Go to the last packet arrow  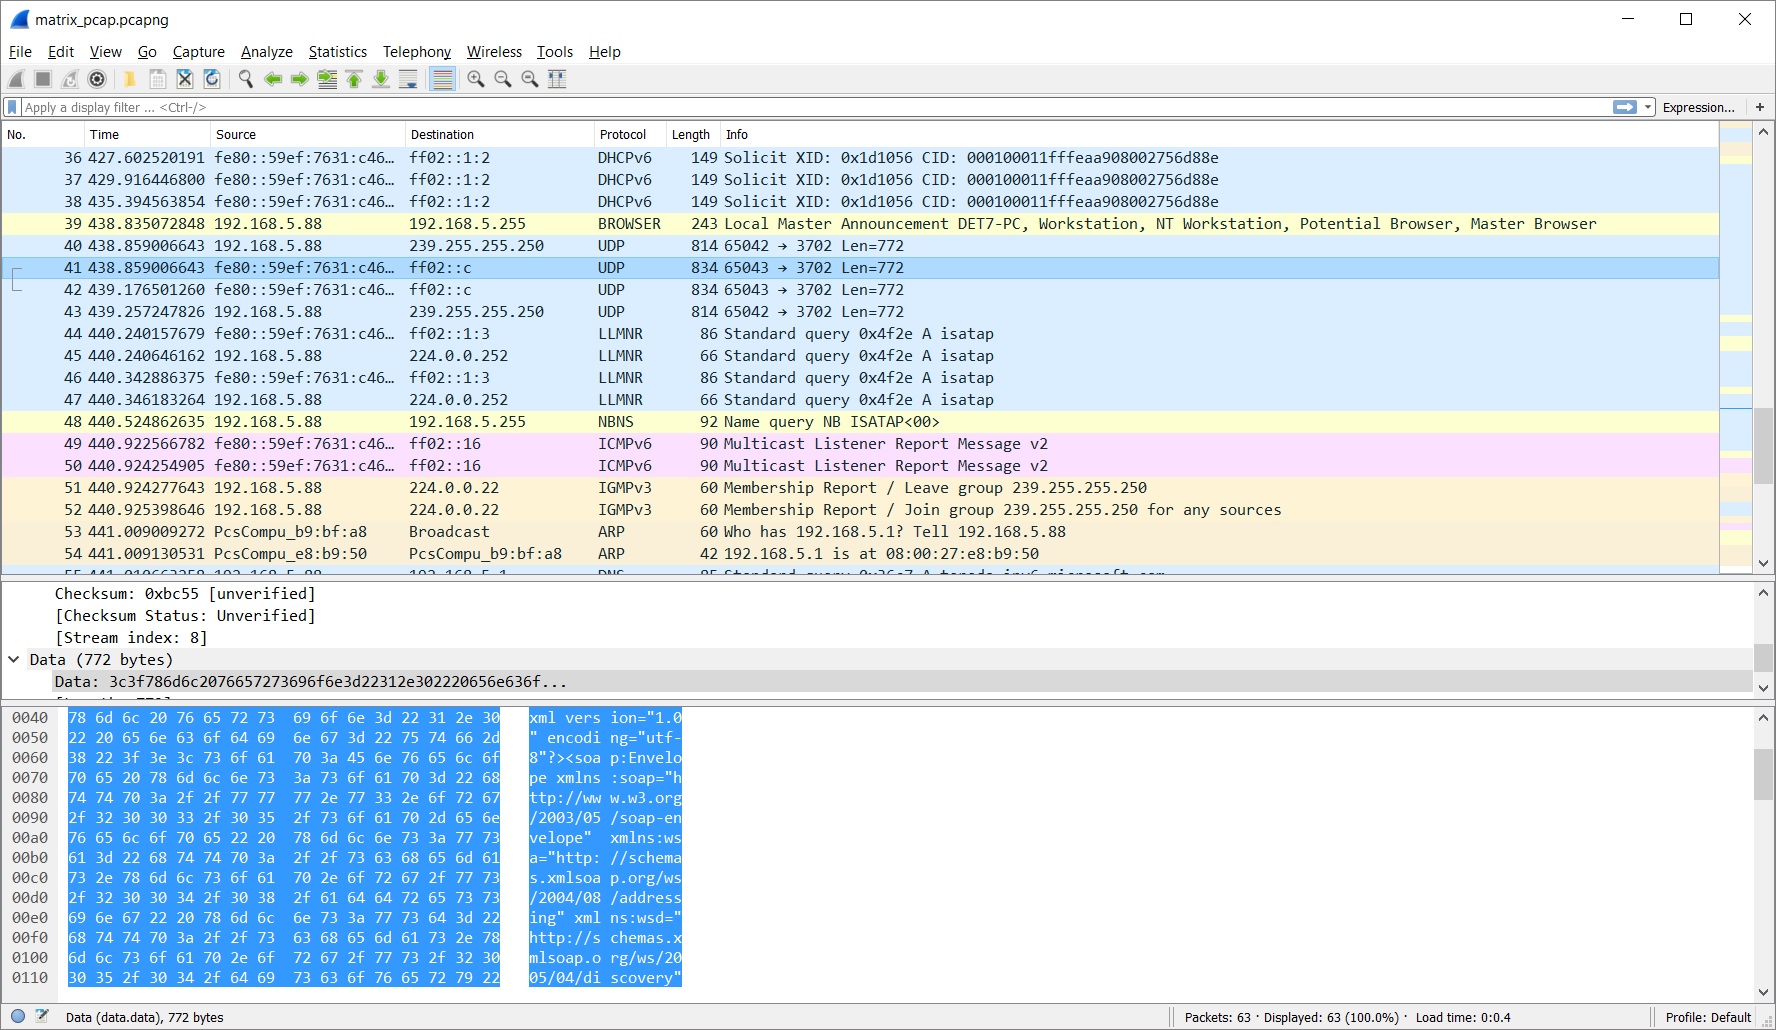381,79
